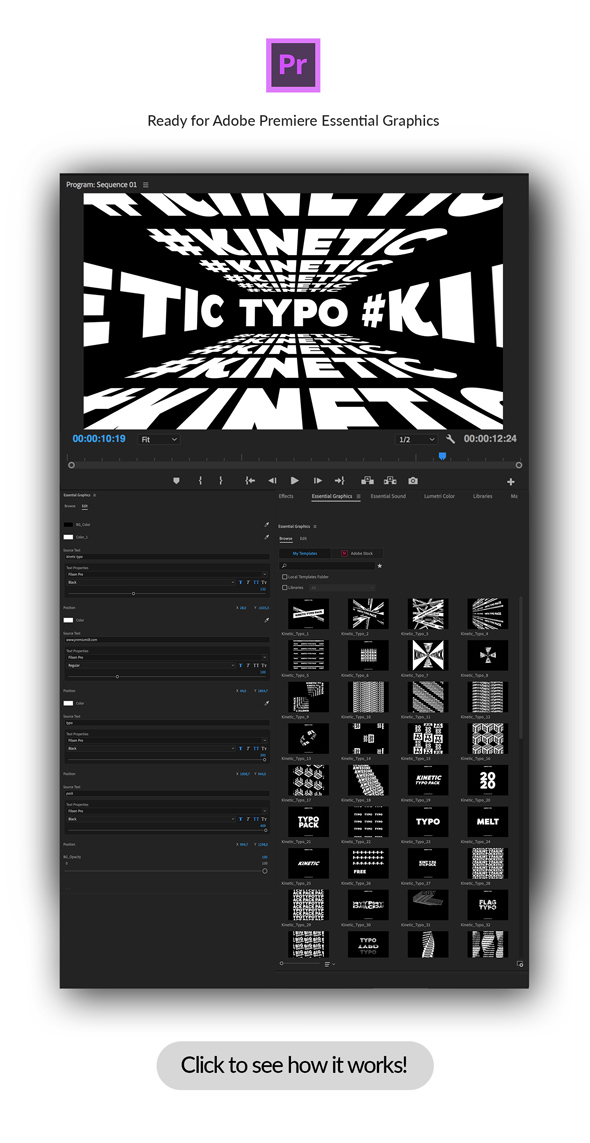Viewport: 590px width, 1143px height.
Task: Switch to the Essential Sound tab
Action: pos(388,496)
